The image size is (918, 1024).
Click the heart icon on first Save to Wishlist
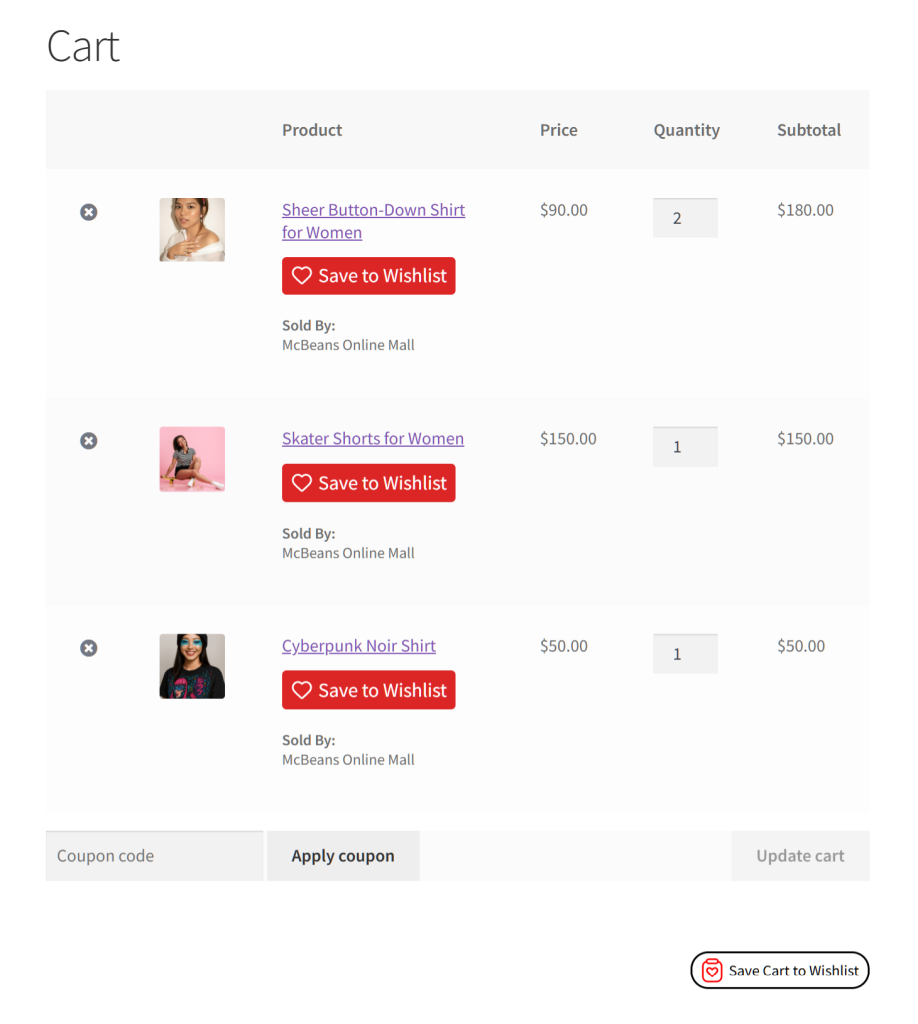[302, 275]
